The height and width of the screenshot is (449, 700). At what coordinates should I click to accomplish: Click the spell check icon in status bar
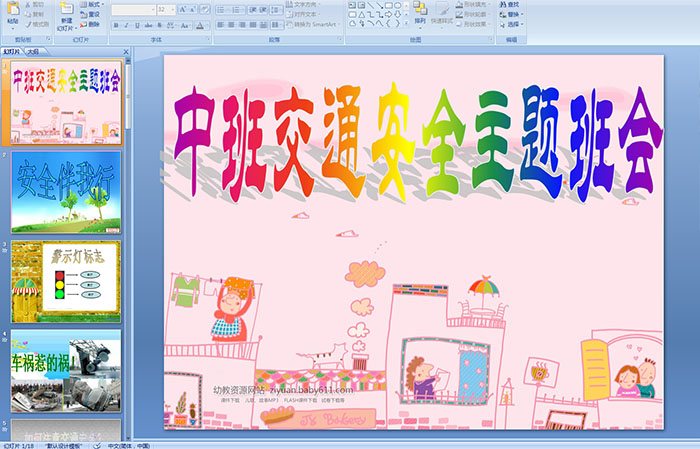(x=97, y=445)
